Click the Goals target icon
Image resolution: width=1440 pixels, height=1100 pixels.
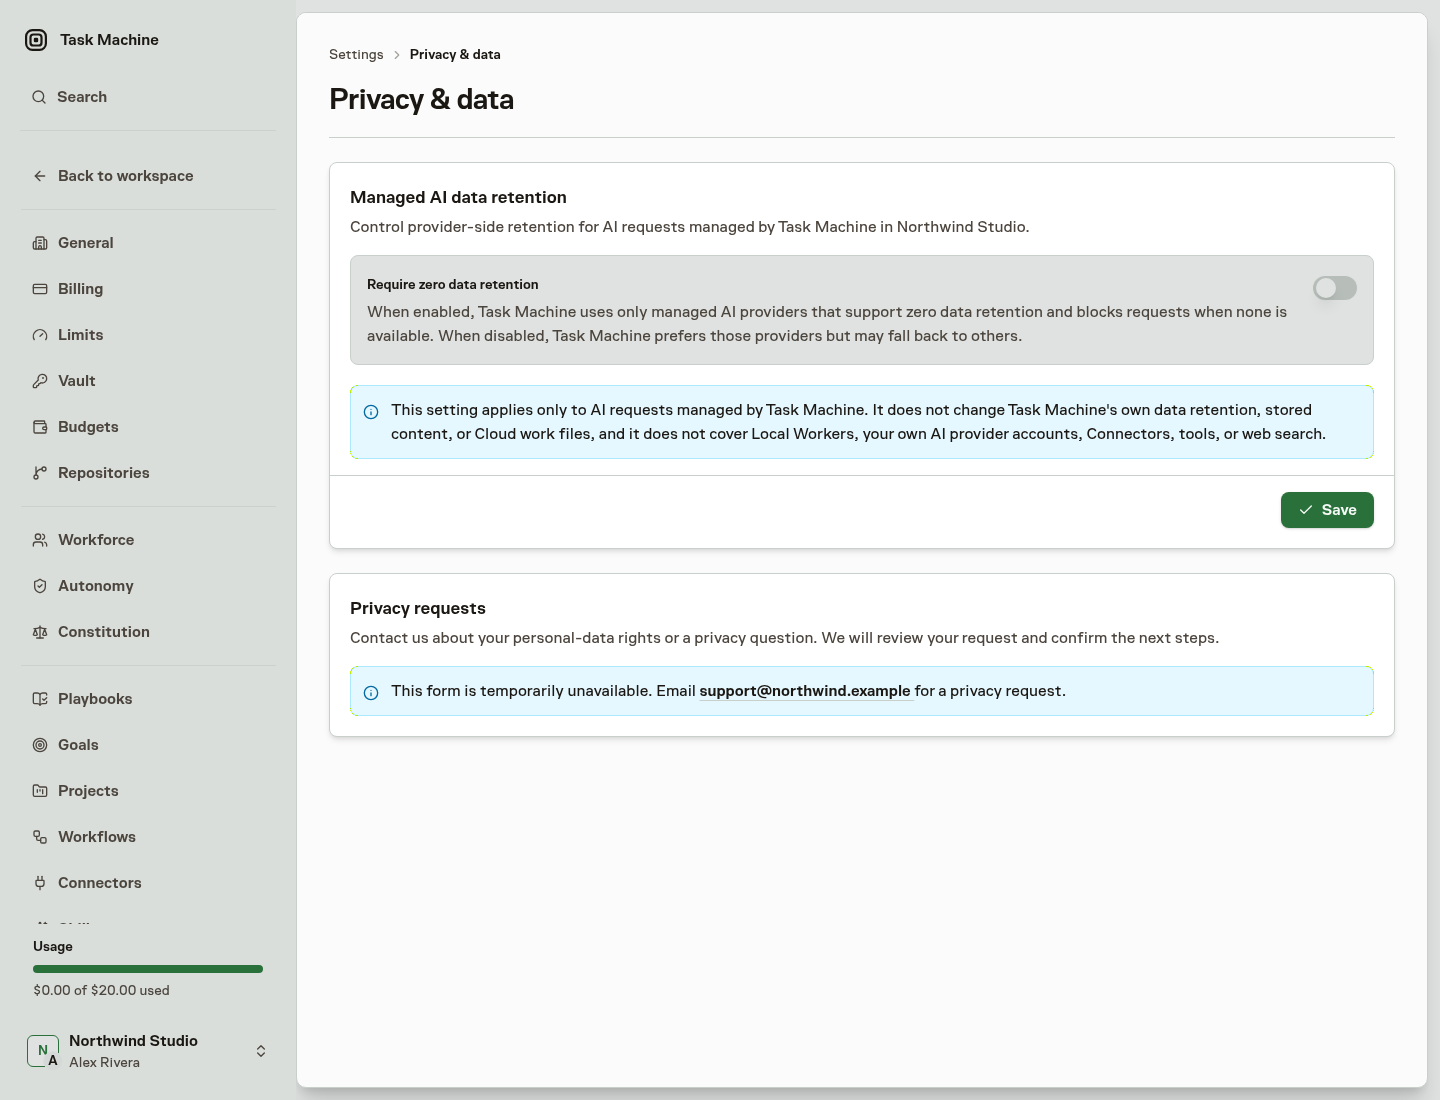pos(40,745)
